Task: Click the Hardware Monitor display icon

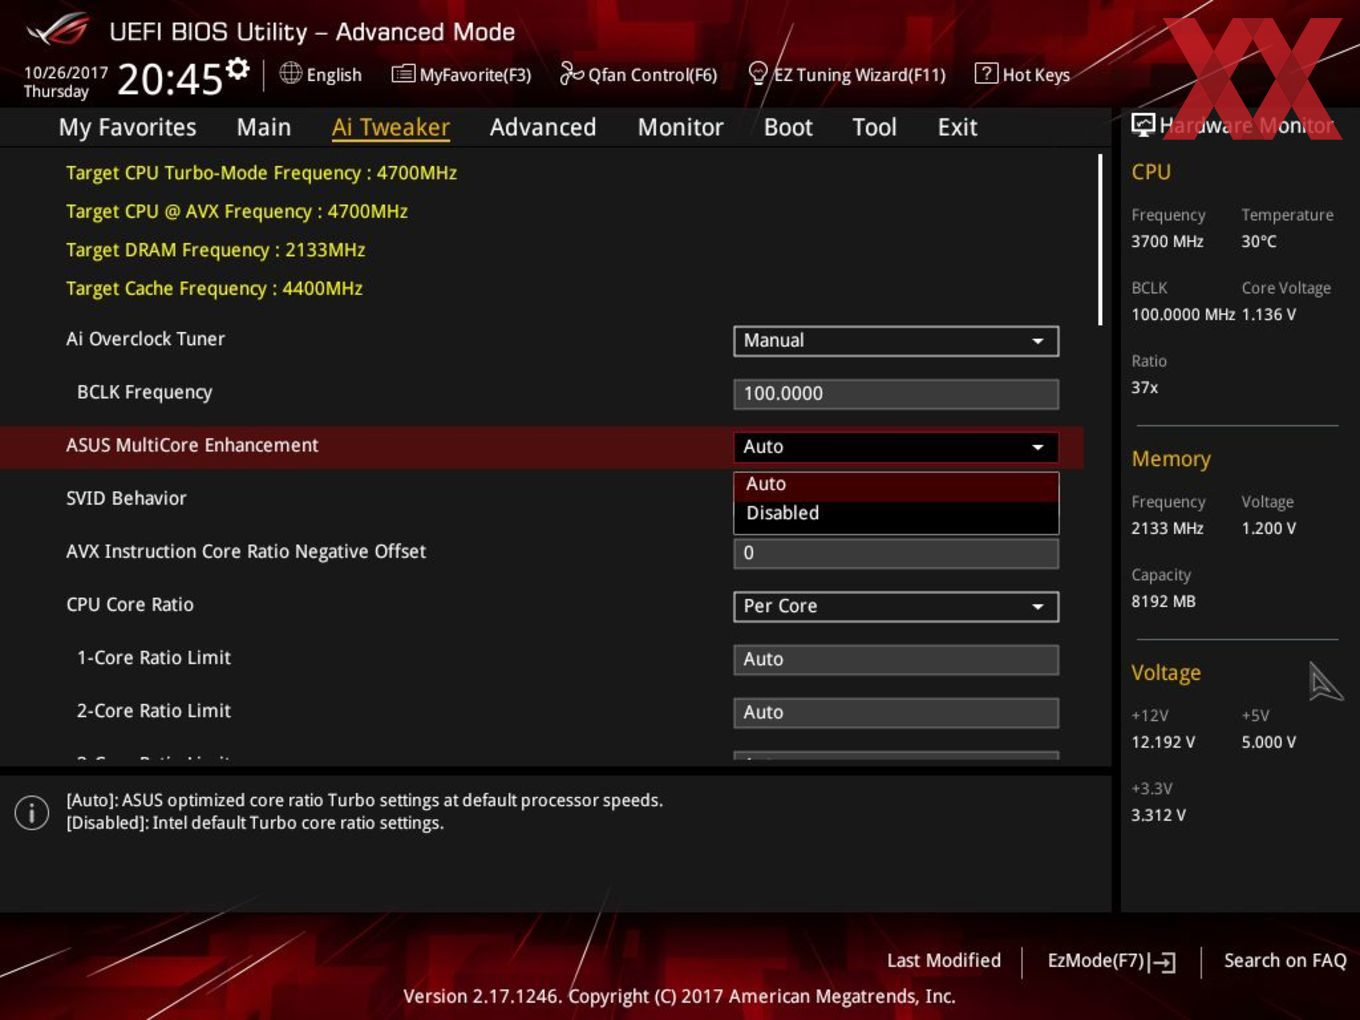Action: pyautogui.click(x=1143, y=124)
